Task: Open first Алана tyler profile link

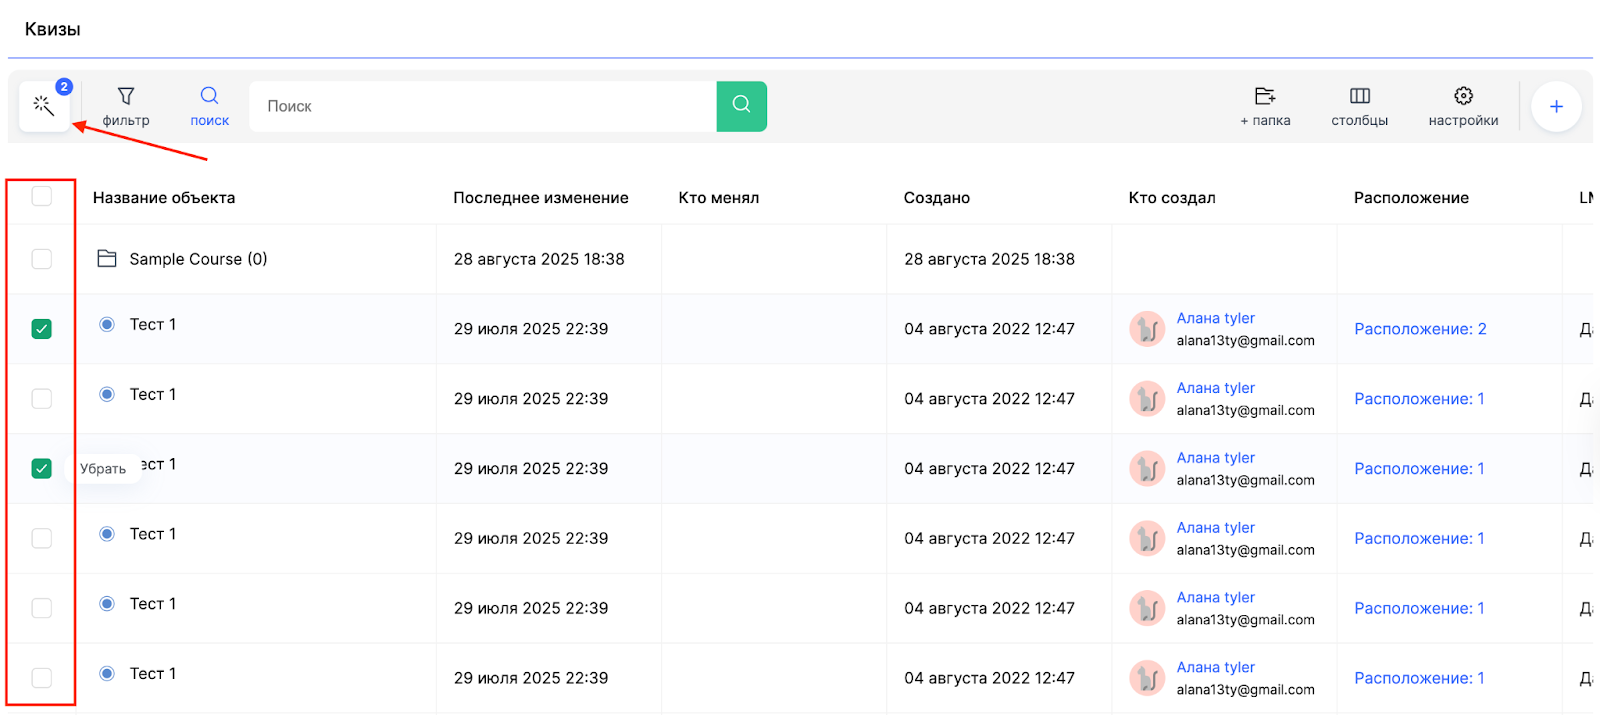Action: click(x=1215, y=318)
